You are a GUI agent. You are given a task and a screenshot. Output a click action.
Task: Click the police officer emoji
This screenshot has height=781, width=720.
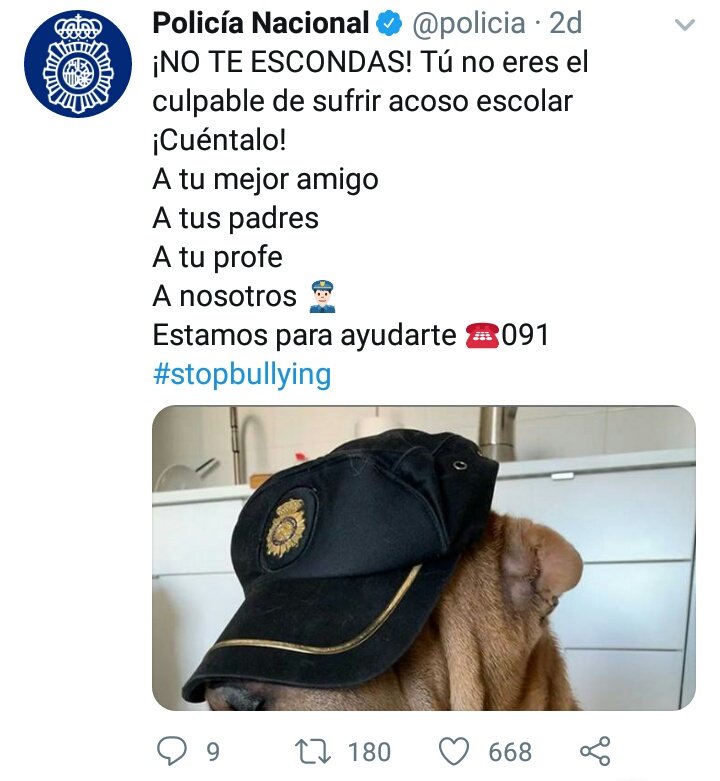[323, 296]
